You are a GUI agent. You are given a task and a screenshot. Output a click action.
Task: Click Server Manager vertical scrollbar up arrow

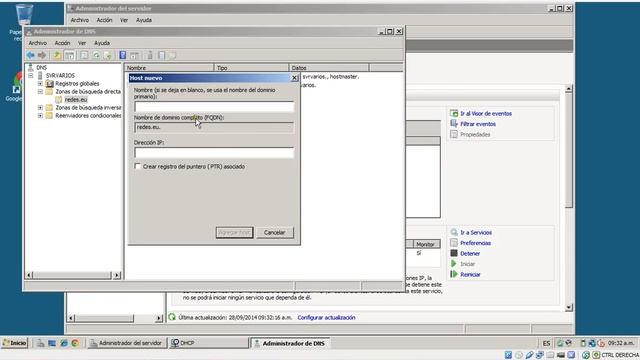pos(569,89)
